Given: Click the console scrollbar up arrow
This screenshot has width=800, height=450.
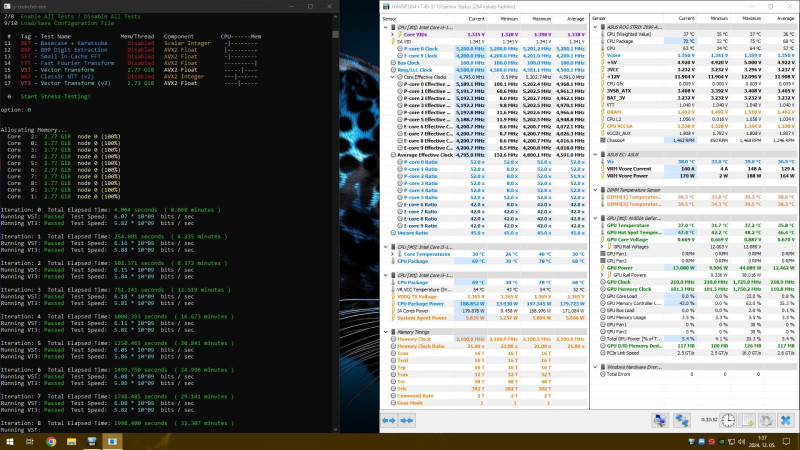Looking at the screenshot, I should (x=335, y=16).
